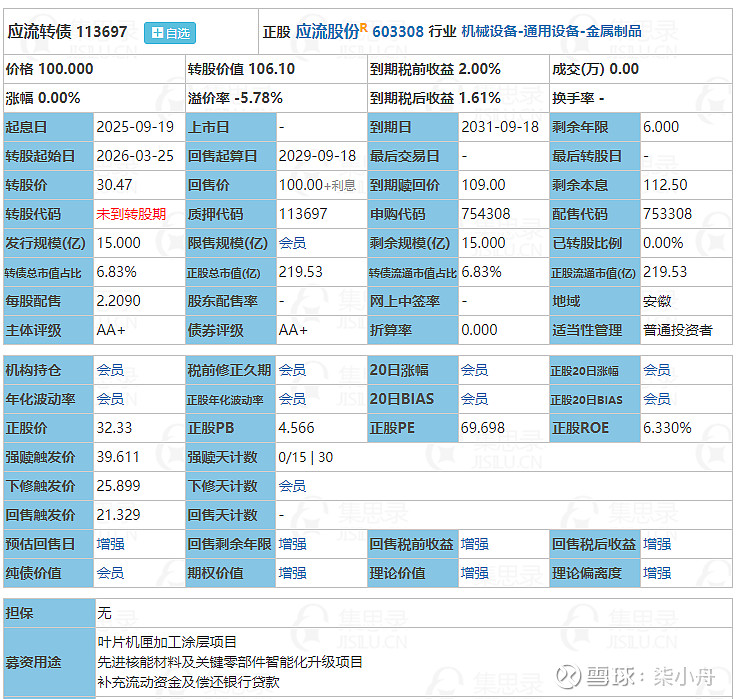The image size is (737, 699).
Task: Click the 增强 link beside 理论偏离度
Action: click(x=656, y=573)
